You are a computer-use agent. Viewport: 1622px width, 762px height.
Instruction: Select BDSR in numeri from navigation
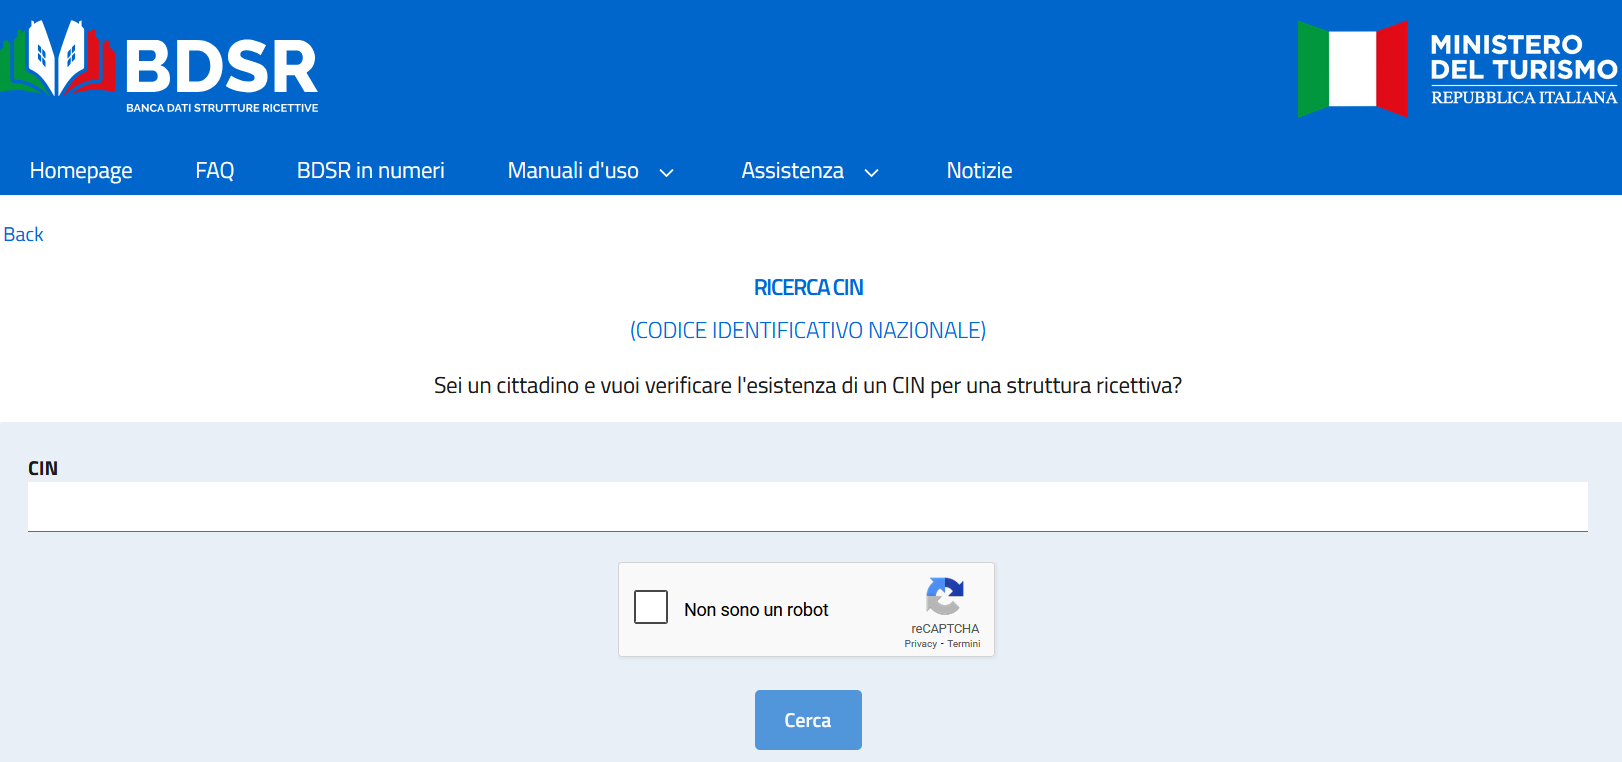pyautogui.click(x=370, y=171)
